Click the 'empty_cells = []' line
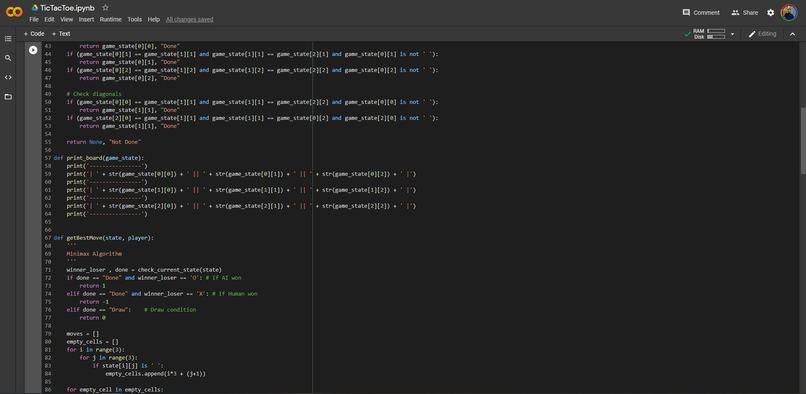The height and width of the screenshot is (394, 806). (93, 342)
